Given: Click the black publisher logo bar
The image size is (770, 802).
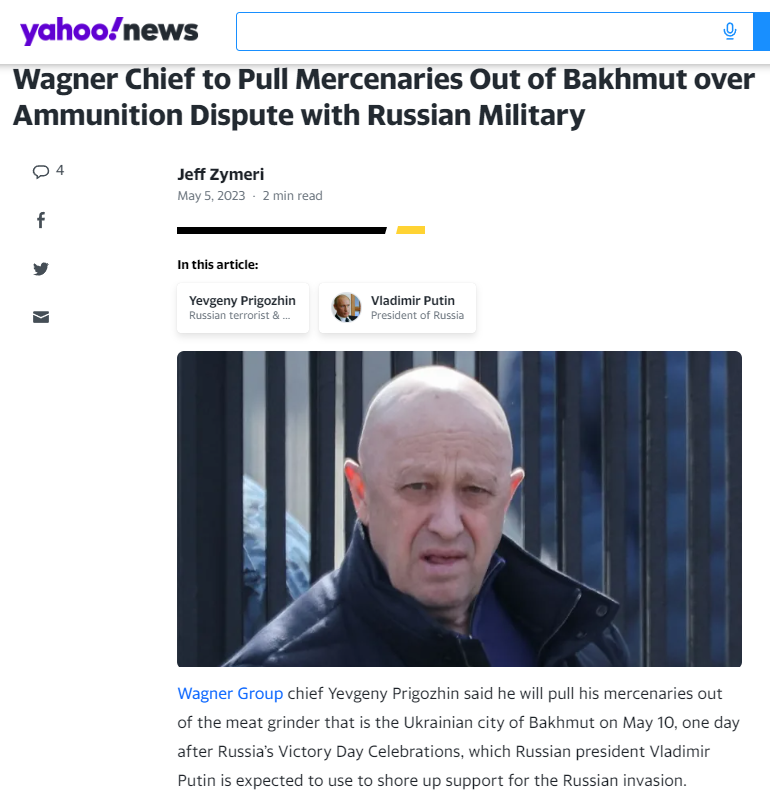Looking at the screenshot, I should [281, 231].
